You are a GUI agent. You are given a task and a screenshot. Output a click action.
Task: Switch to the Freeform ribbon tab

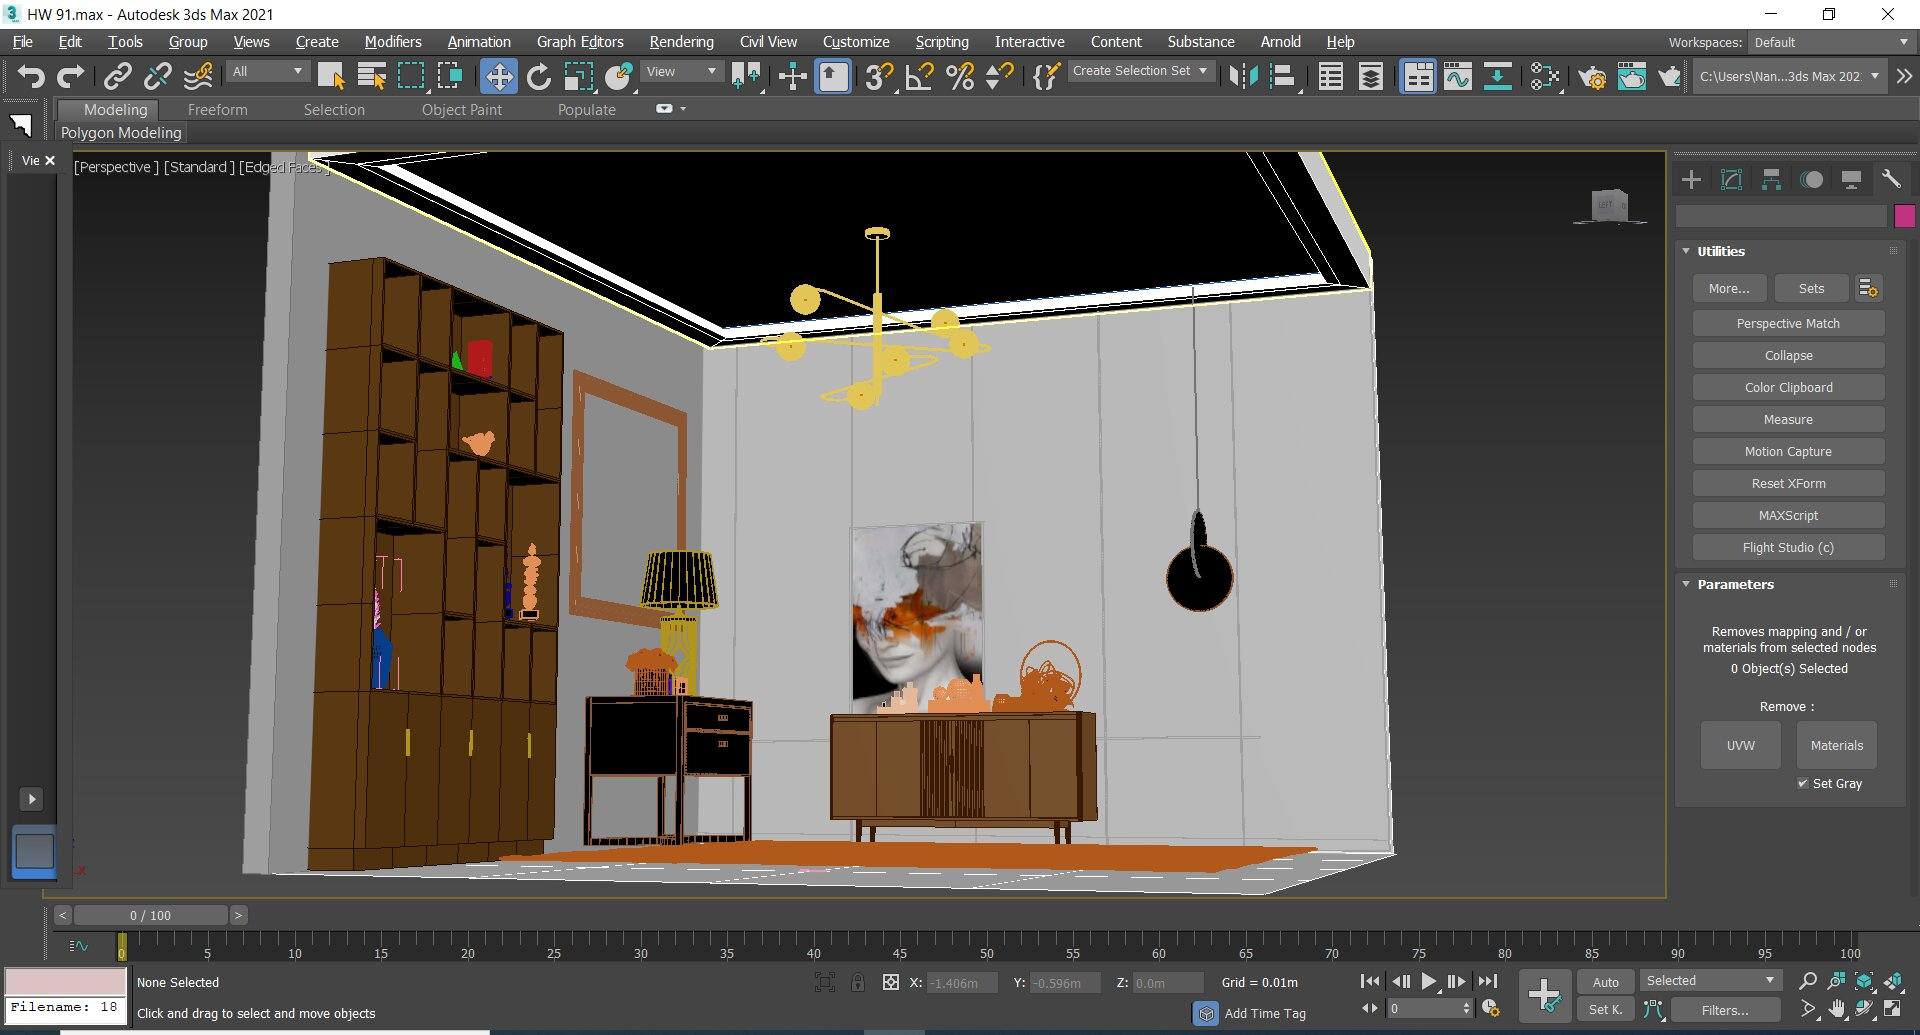pyautogui.click(x=218, y=110)
